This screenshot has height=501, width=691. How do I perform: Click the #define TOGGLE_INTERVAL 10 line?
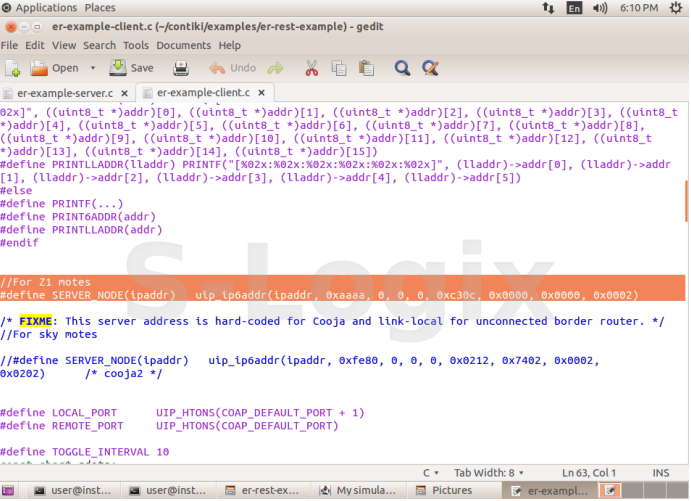85,452
